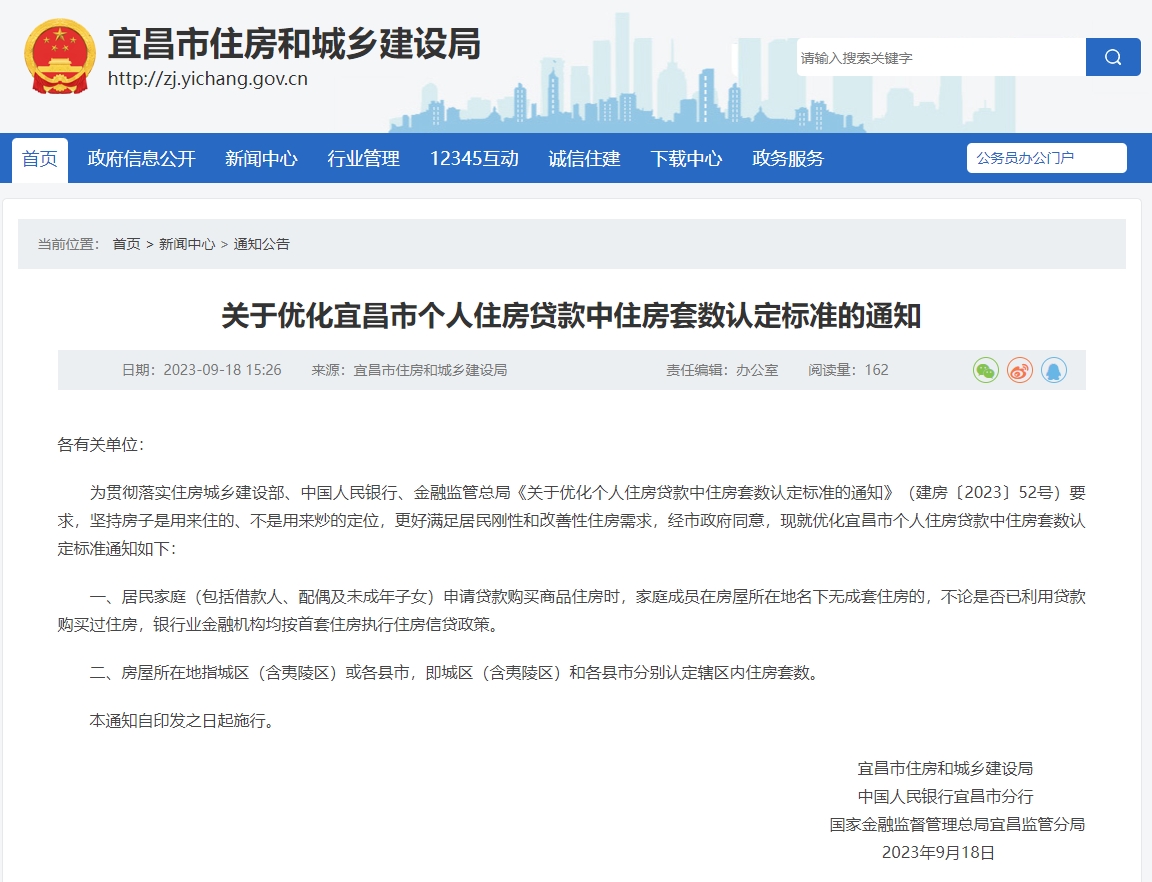Open the 12345互动 navigation item
The height and width of the screenshot is (882, 1152).
coord(474,159)
